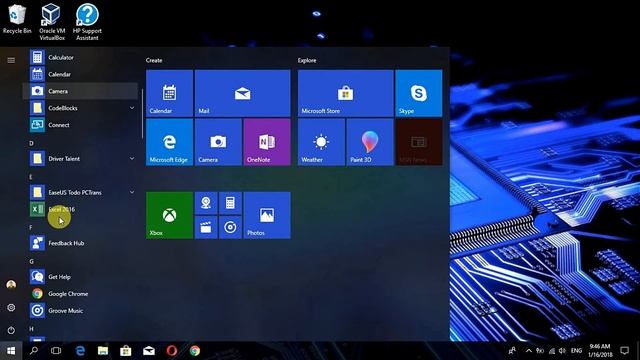Image resolution: width=640 pixels, height=360 pixels.
Task: Launch Excel 2016 from the list
Action: click(x=80, y=209)
